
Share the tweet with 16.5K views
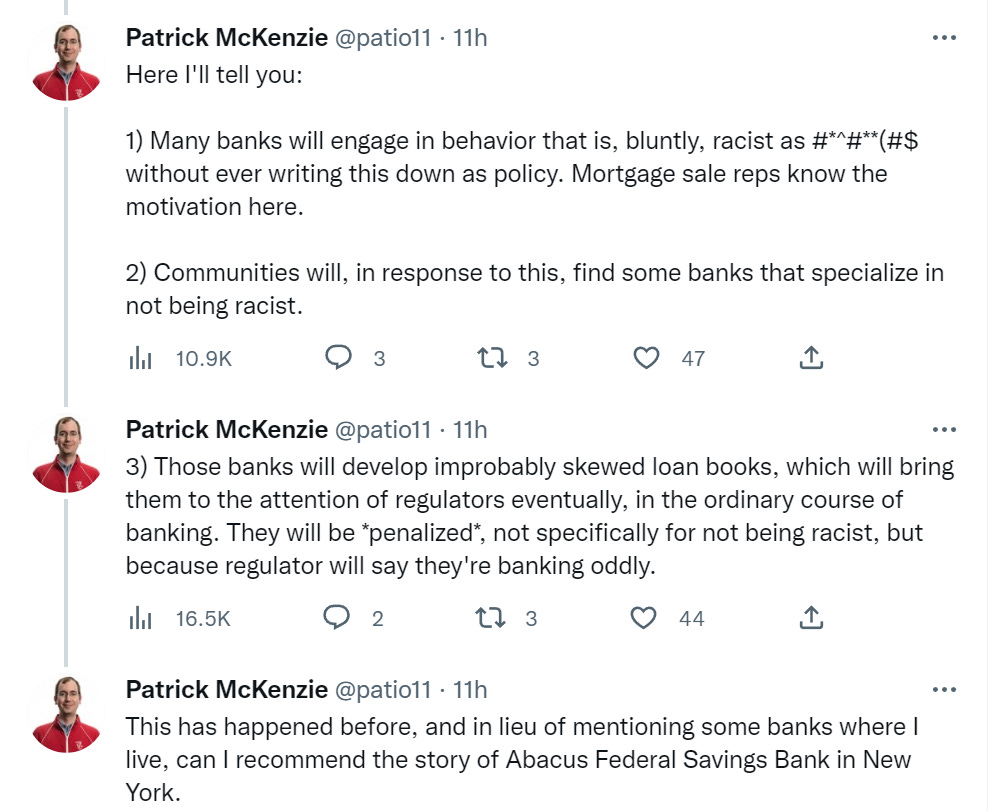coord(812,618)
